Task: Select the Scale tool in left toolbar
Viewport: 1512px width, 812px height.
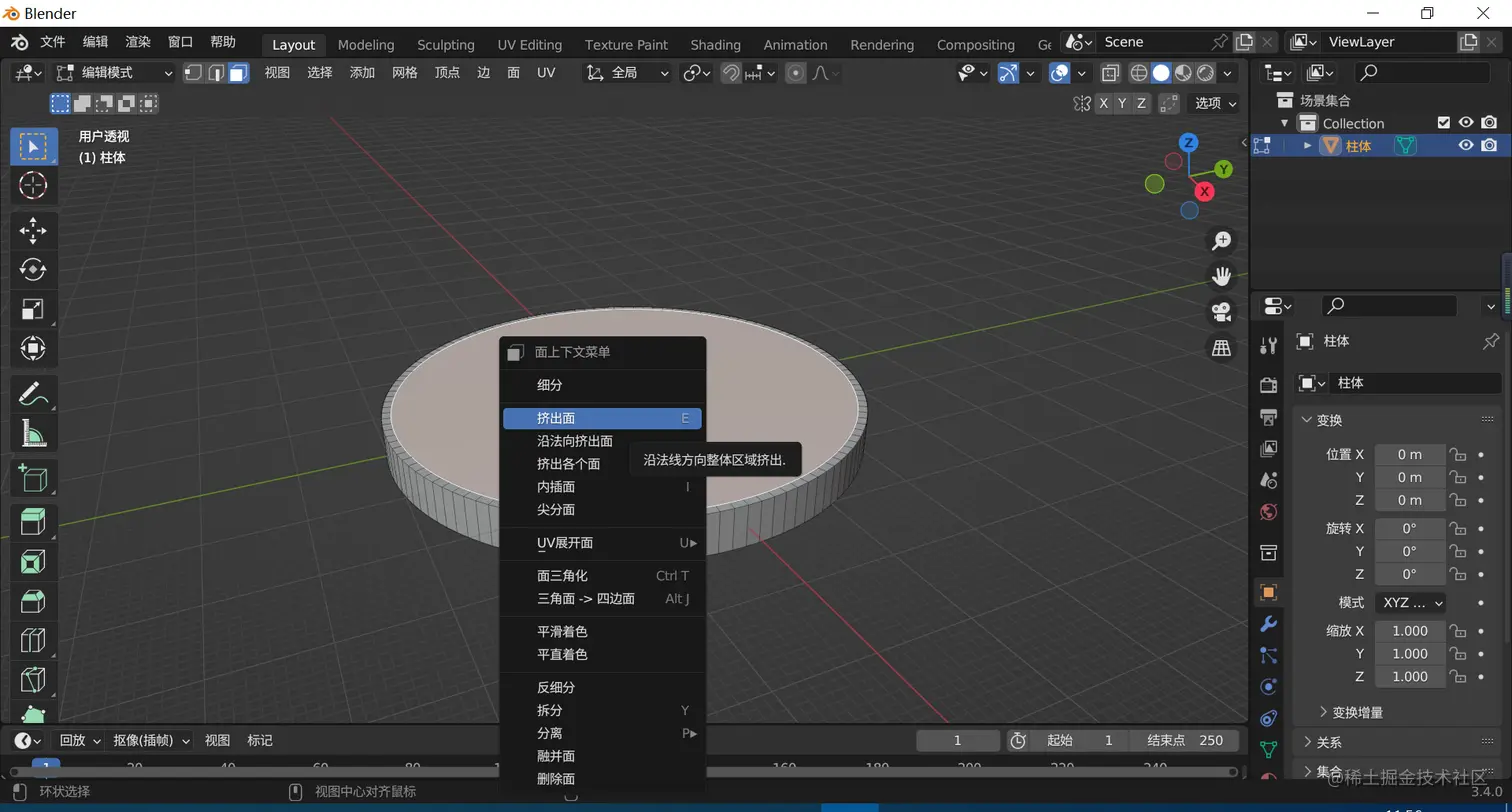Action: [33, 309]
